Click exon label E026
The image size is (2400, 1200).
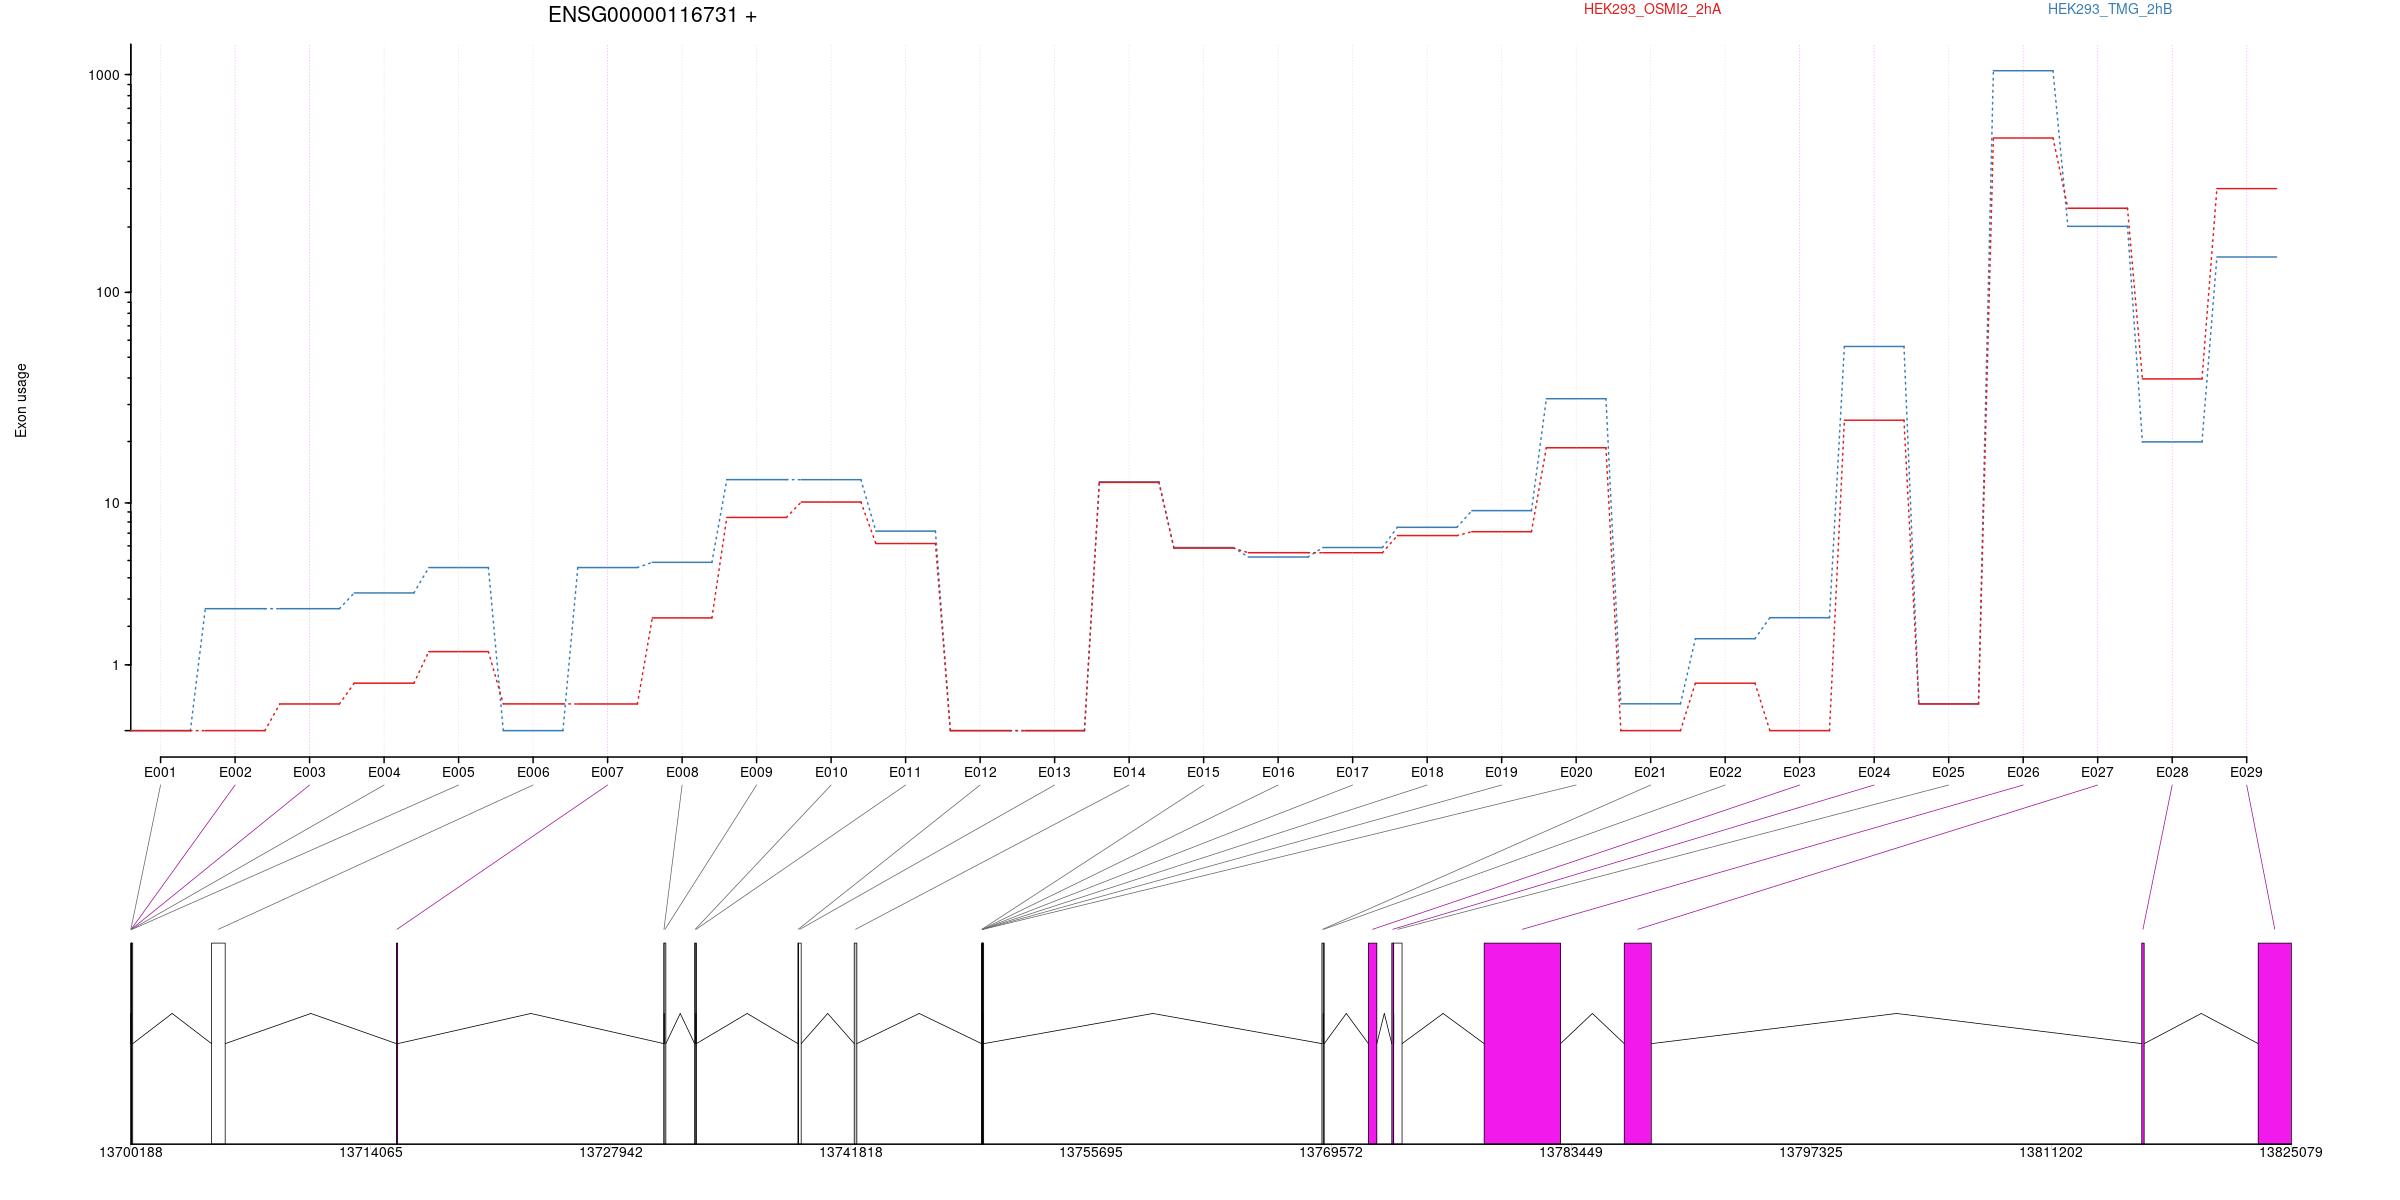click(2023, 772)
